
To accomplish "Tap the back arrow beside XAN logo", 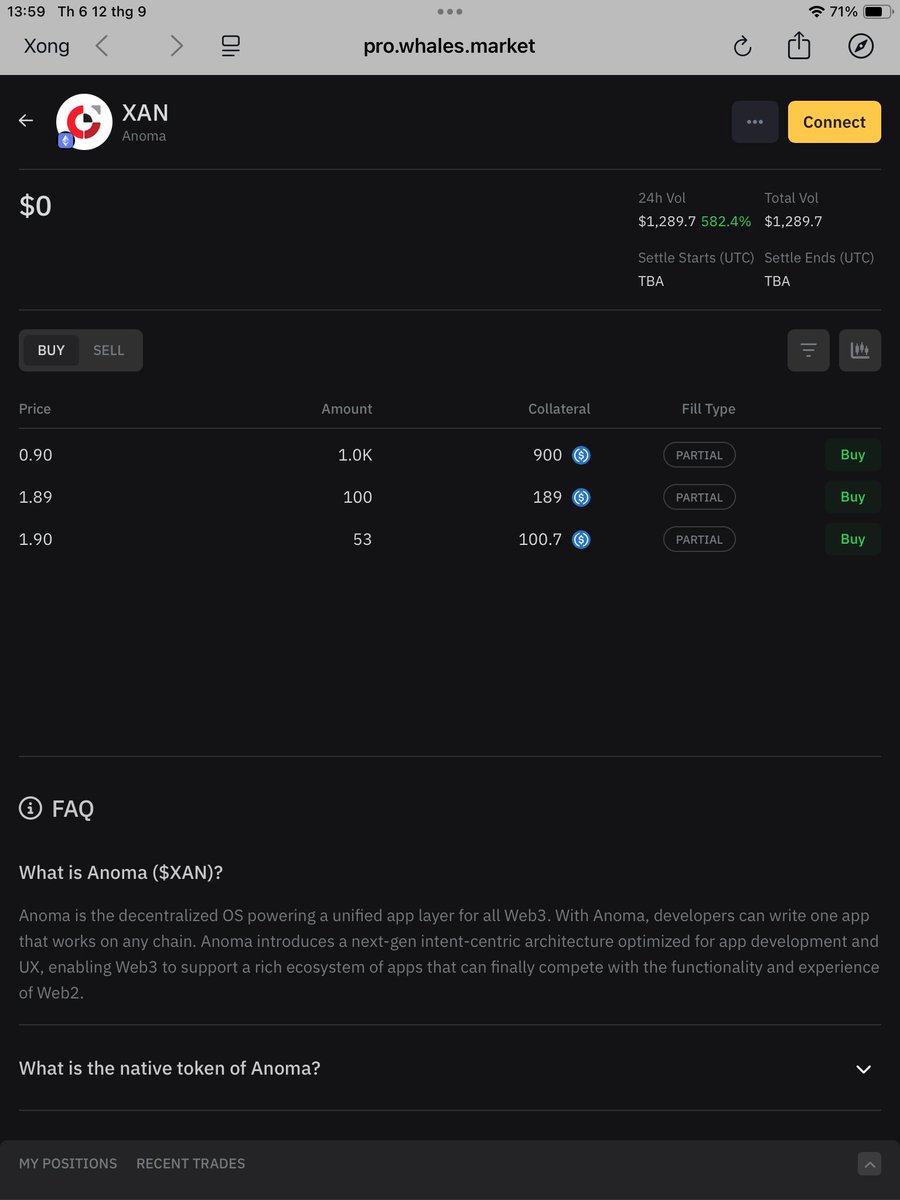I will (x=26, y=121).
